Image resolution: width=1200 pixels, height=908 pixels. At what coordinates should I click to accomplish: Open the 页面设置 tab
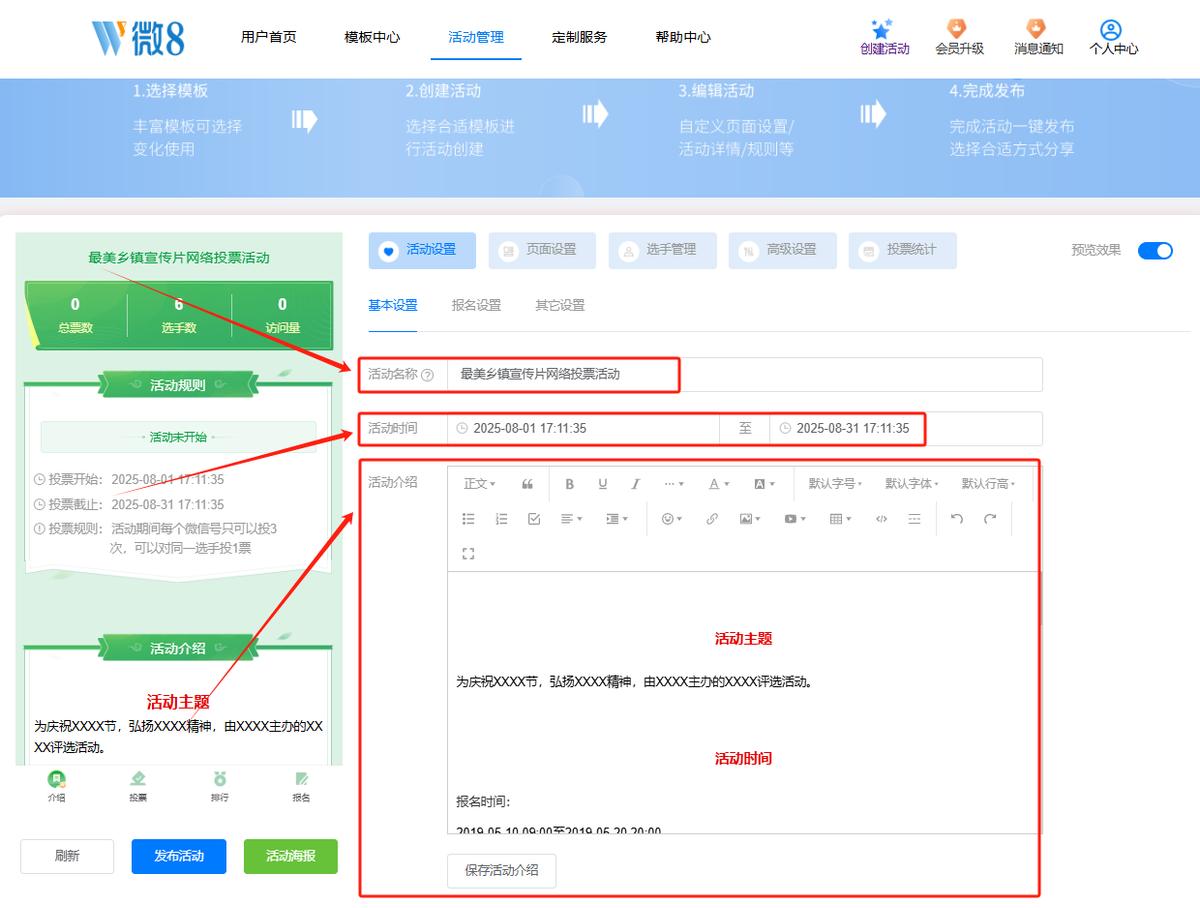coord(542,250)
